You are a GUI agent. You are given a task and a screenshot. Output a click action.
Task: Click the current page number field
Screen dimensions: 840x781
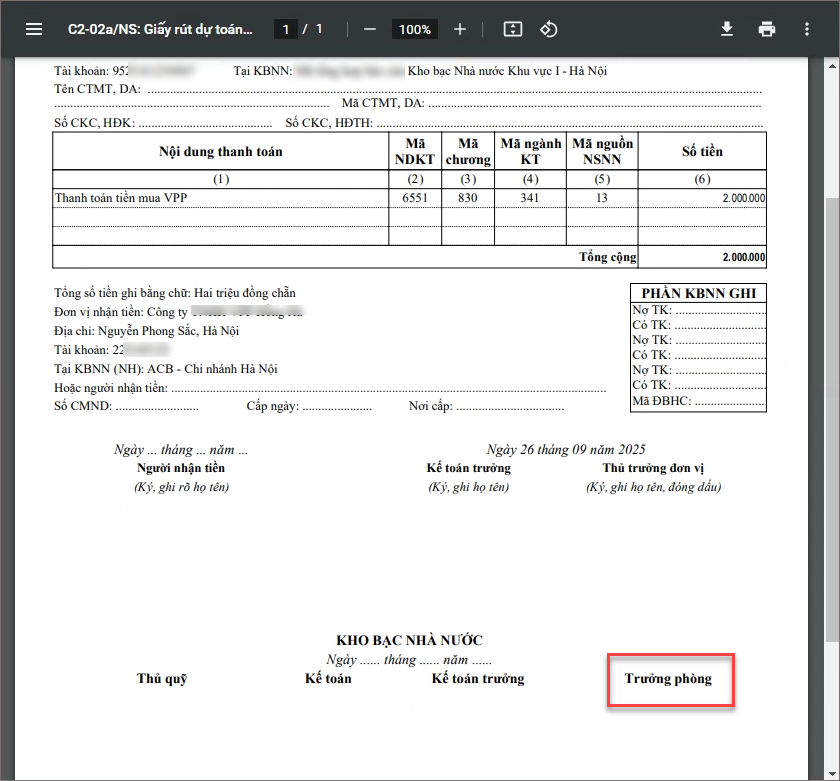pyautogui.click(x=286, y=29)
